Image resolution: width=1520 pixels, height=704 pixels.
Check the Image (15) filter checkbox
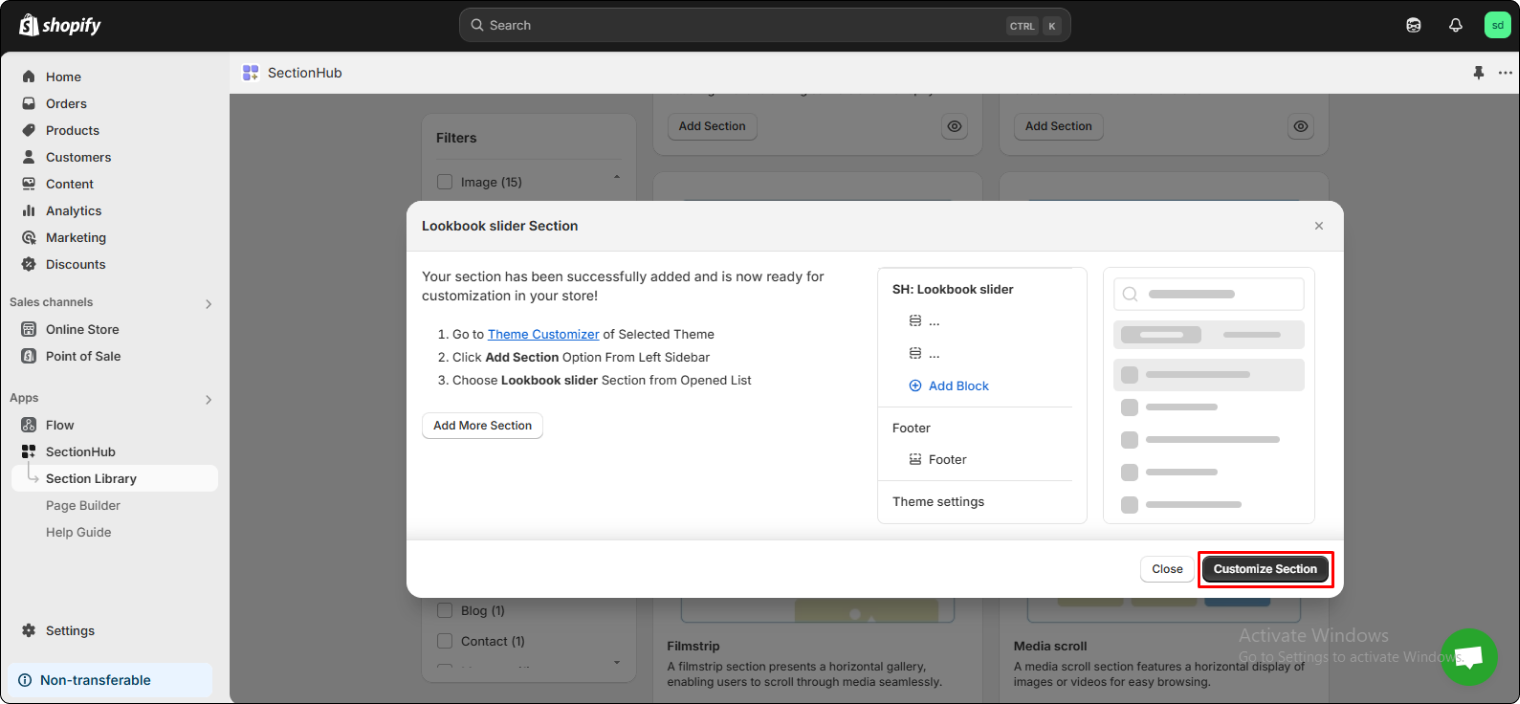click(x=445, y=182)
